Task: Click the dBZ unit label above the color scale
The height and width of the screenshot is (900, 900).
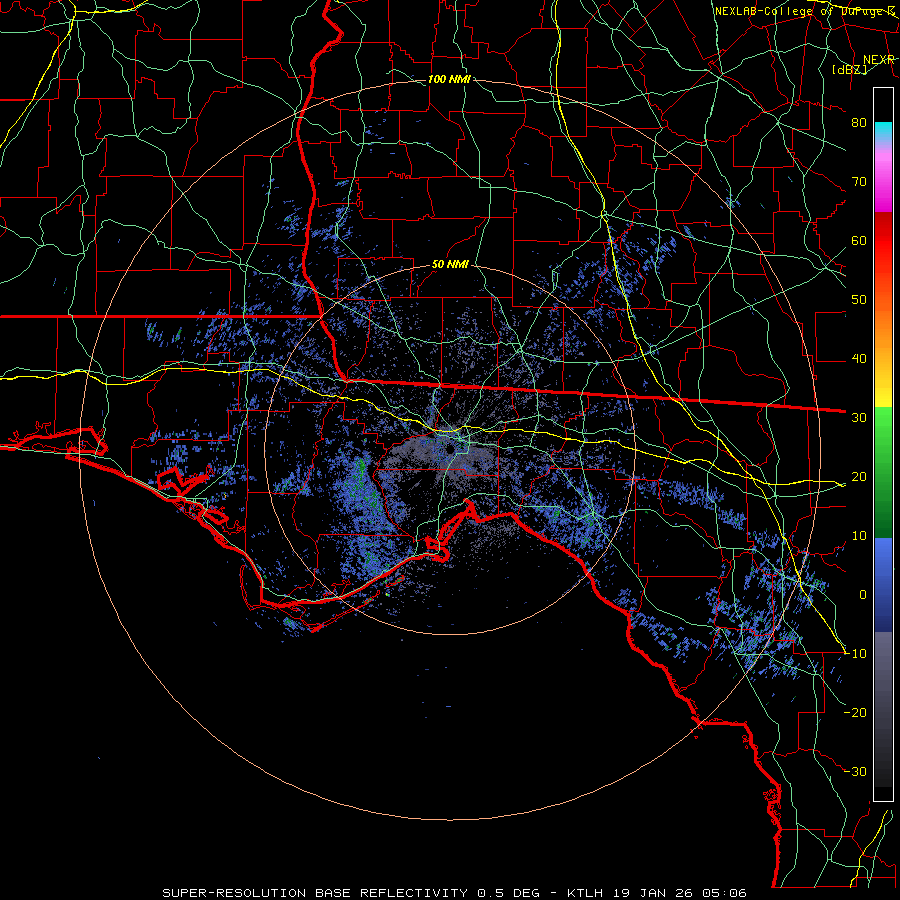Action: click(849, 69)
